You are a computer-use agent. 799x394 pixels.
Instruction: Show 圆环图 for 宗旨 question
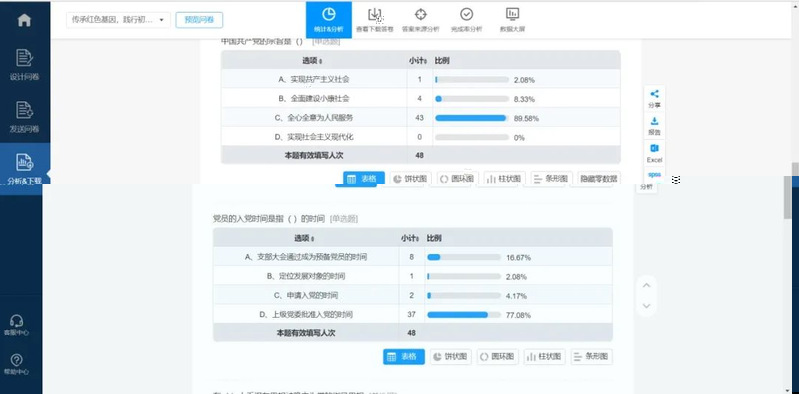[x=457, y=179]
